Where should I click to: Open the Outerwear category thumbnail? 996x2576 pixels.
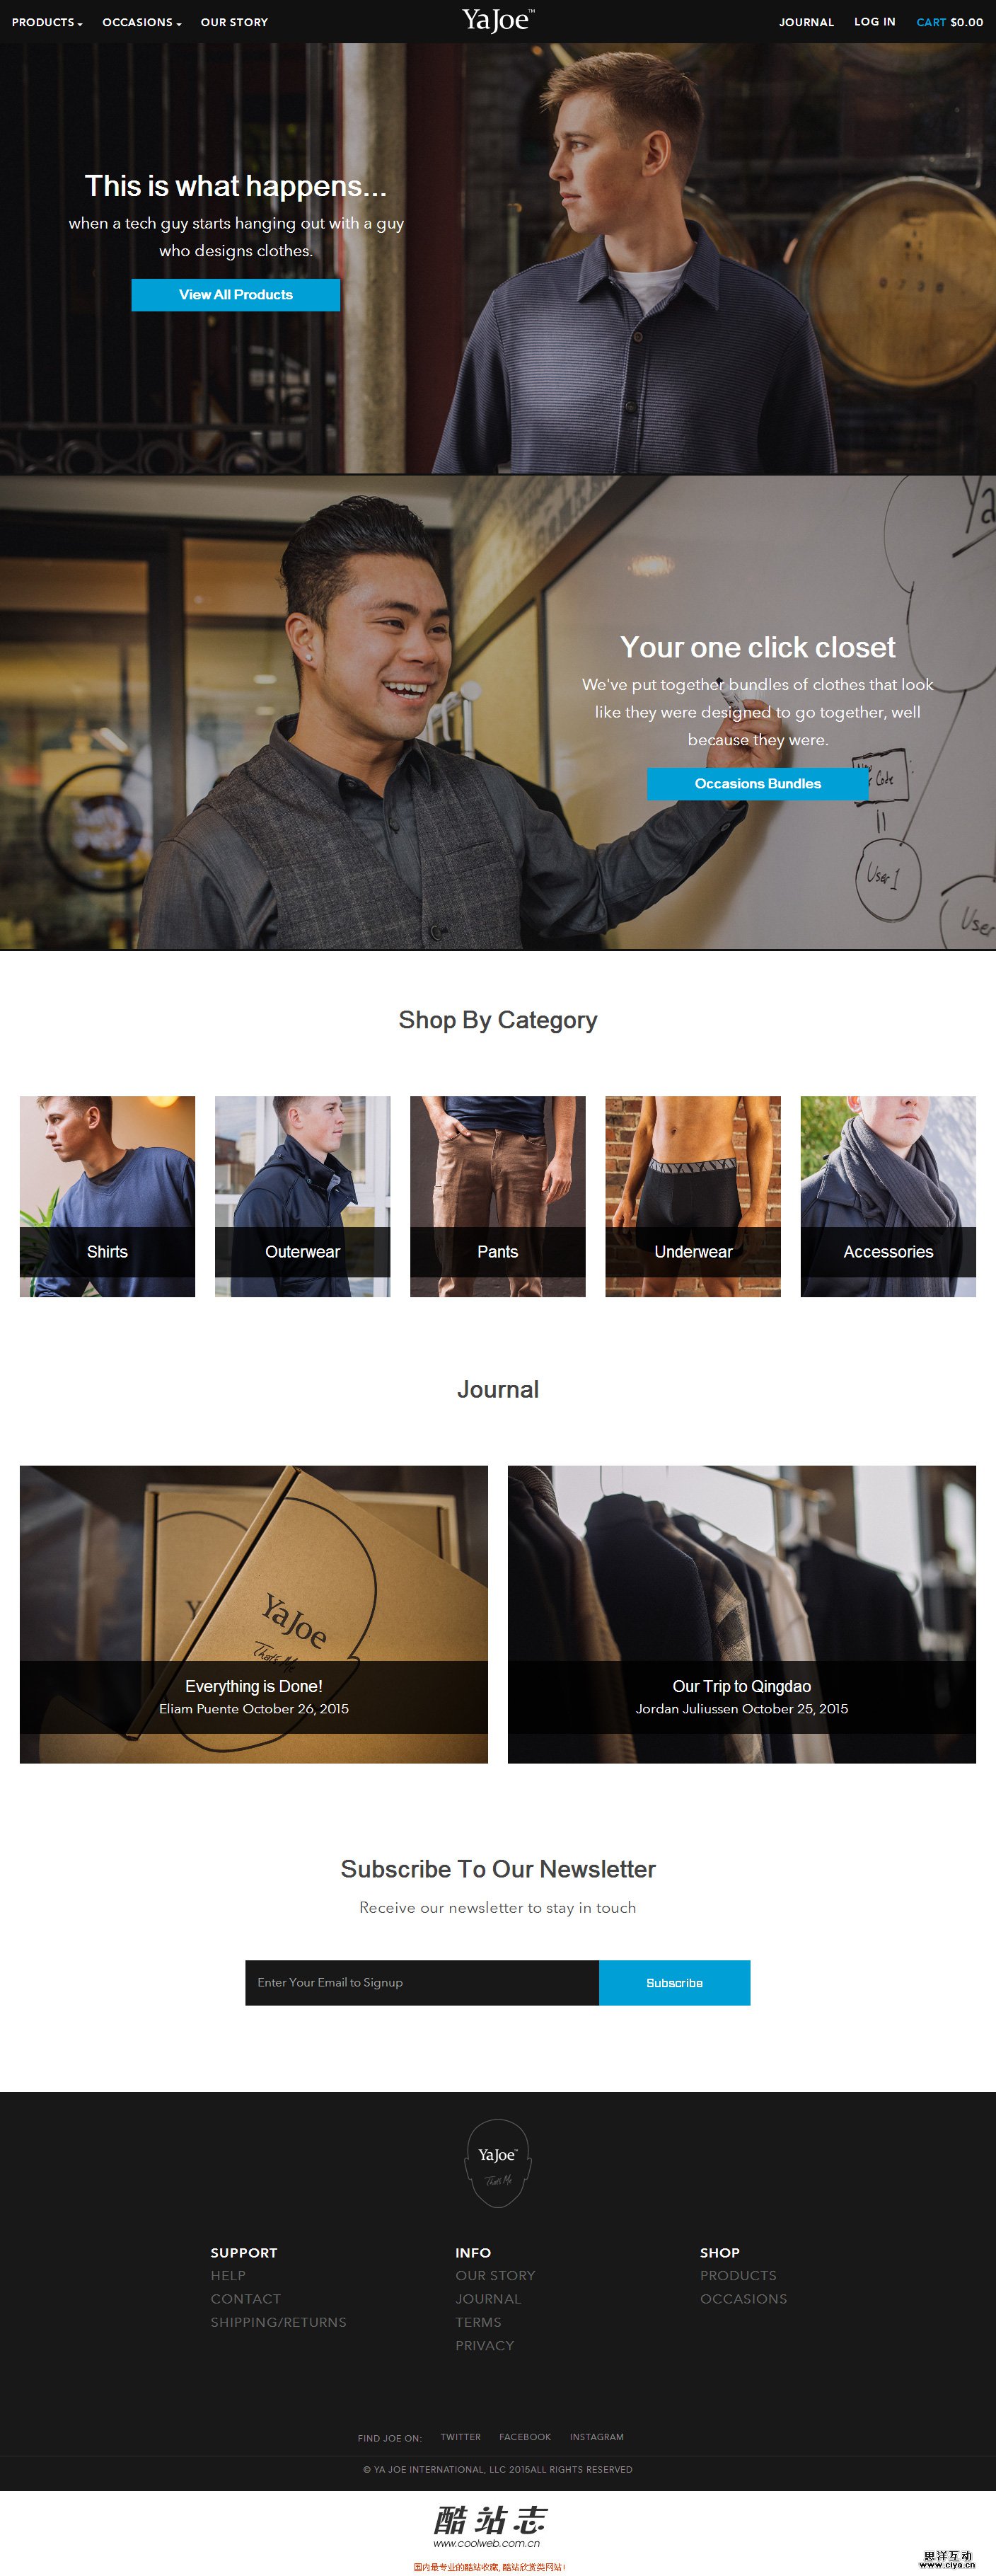tap(302, 1196)
